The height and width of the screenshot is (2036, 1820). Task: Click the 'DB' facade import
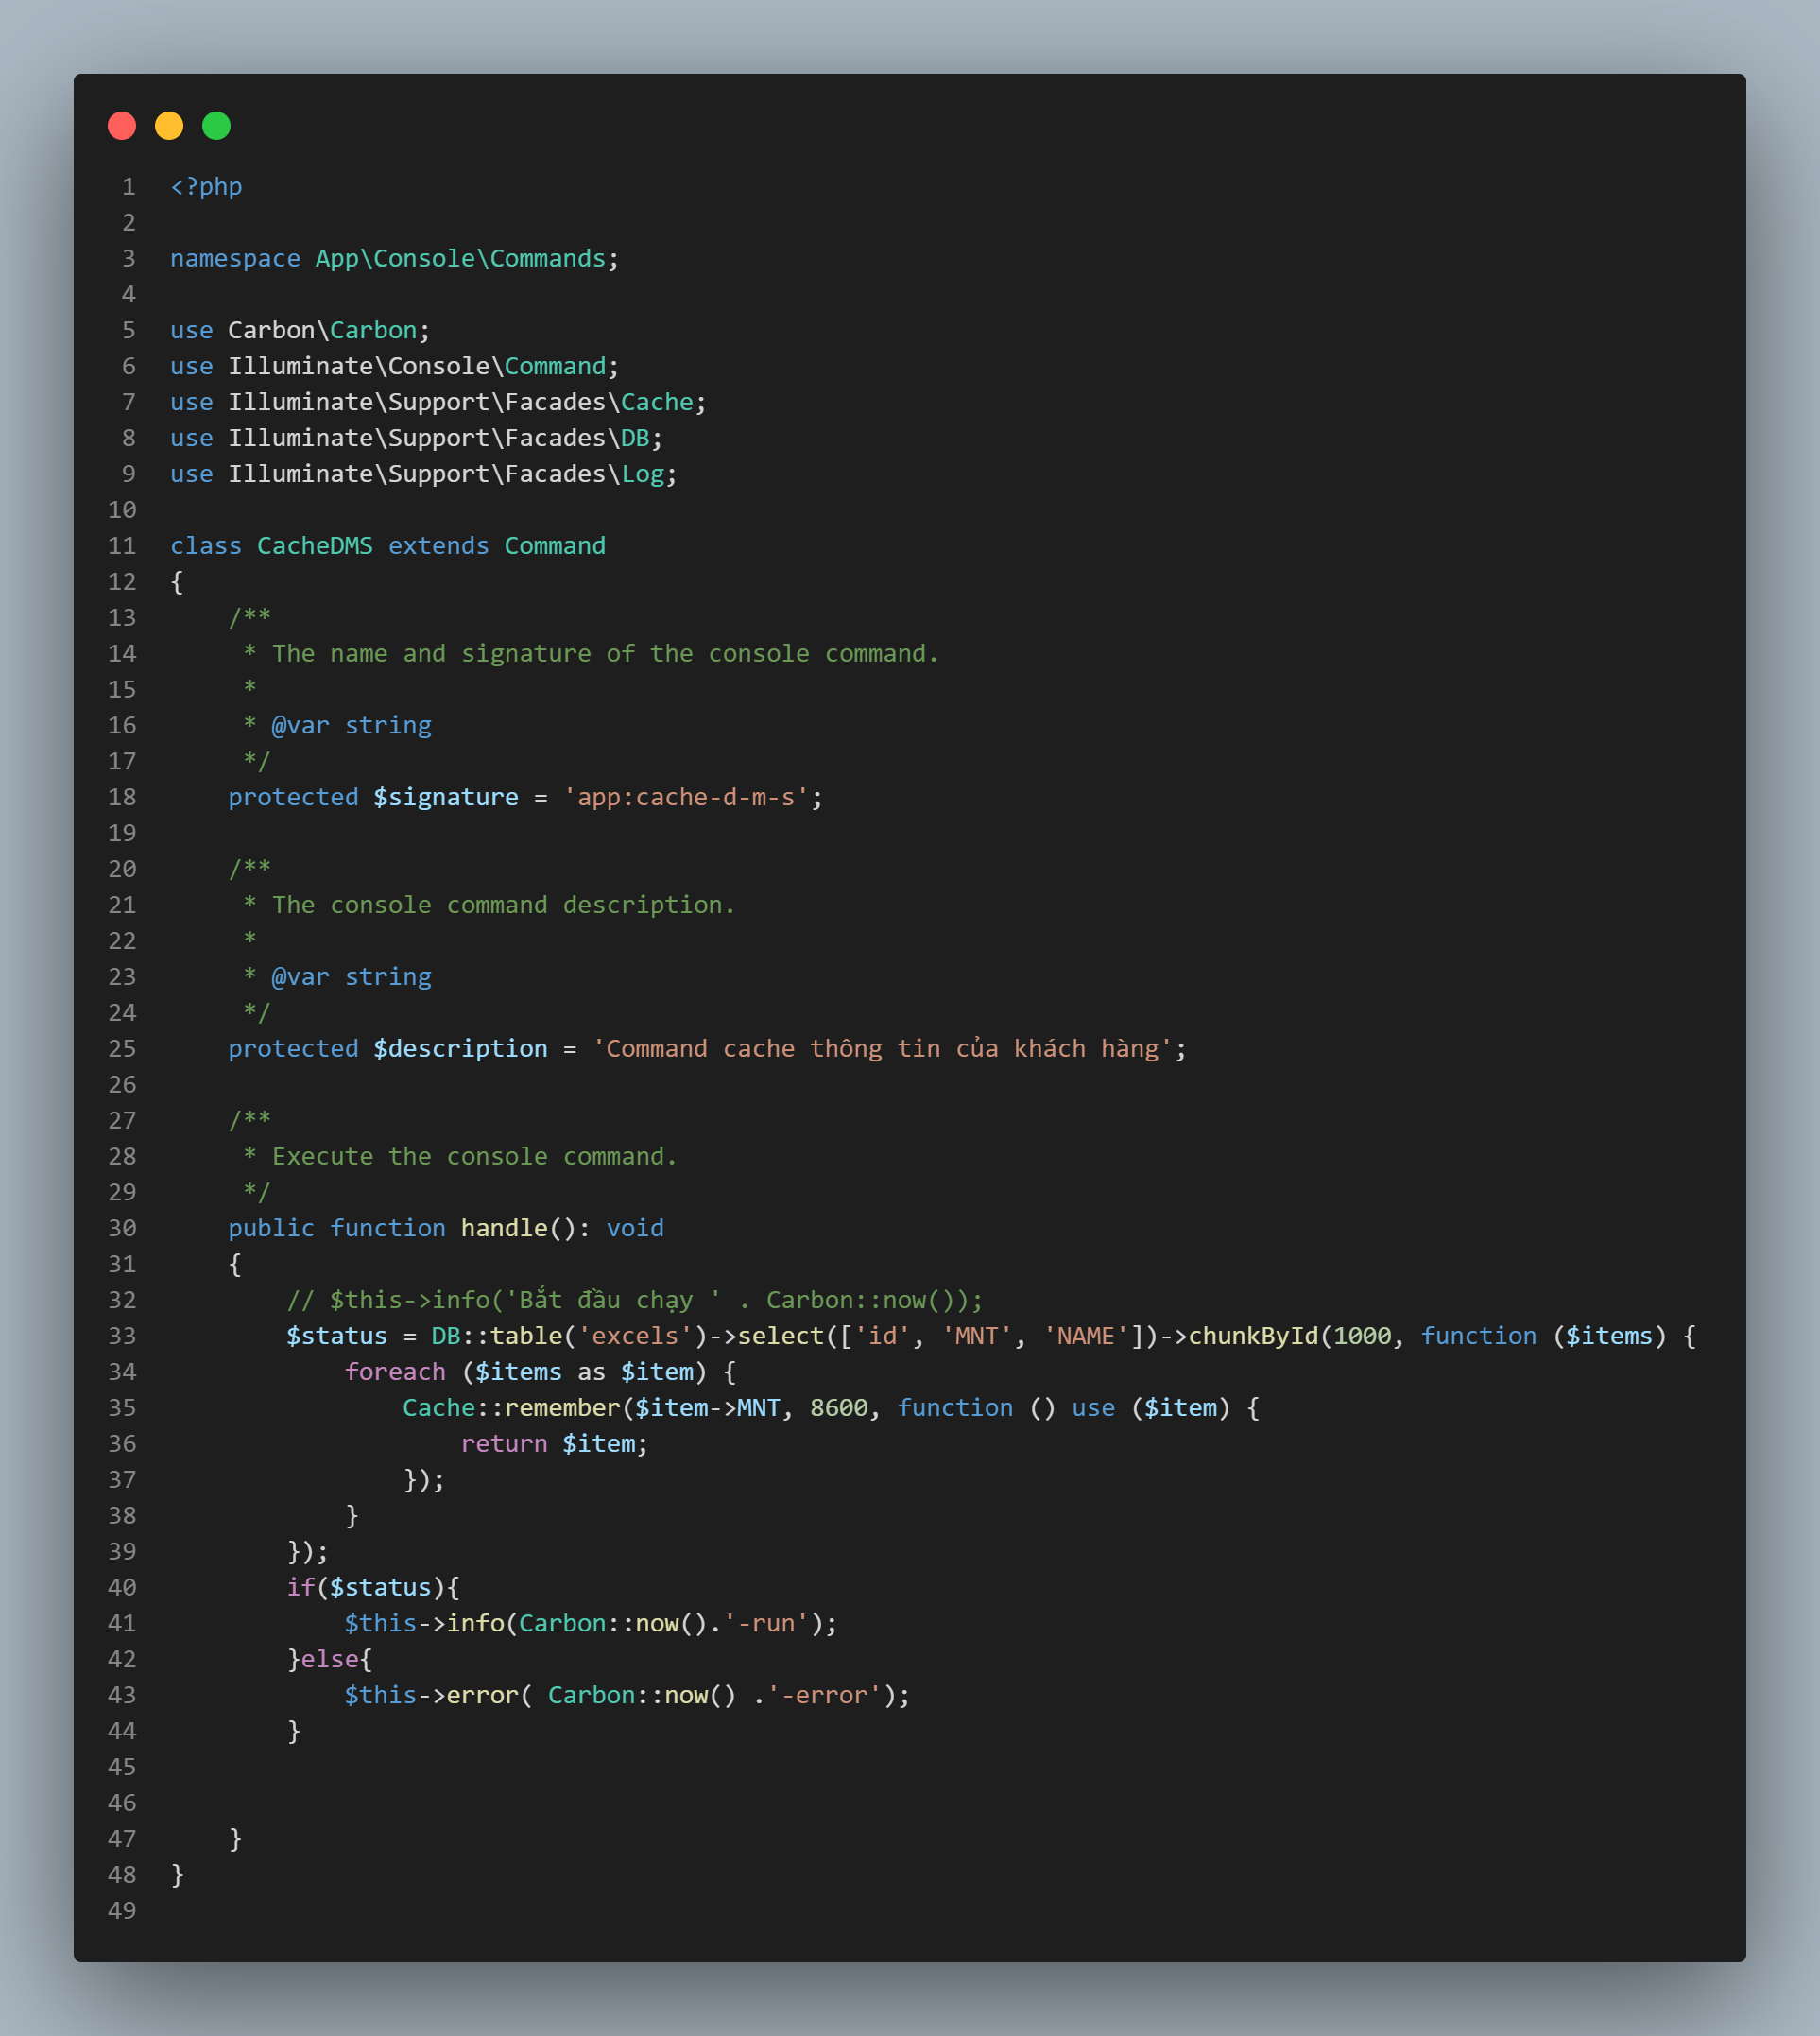[635, 439]
